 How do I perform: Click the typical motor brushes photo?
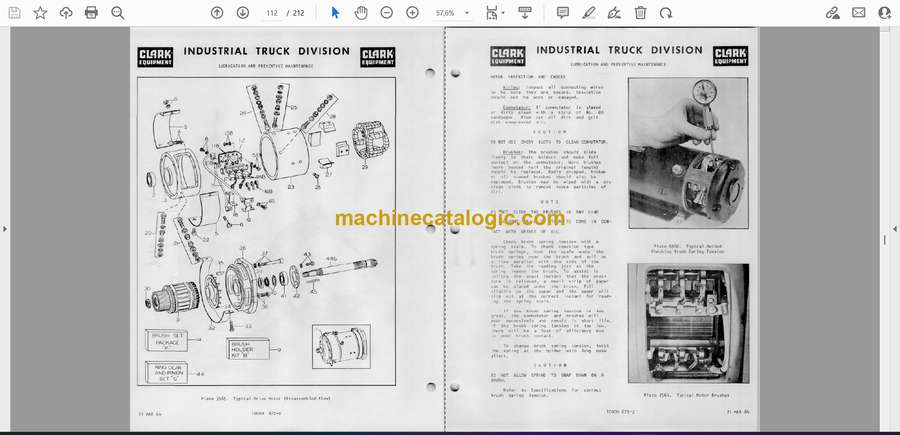click(688, 323)
